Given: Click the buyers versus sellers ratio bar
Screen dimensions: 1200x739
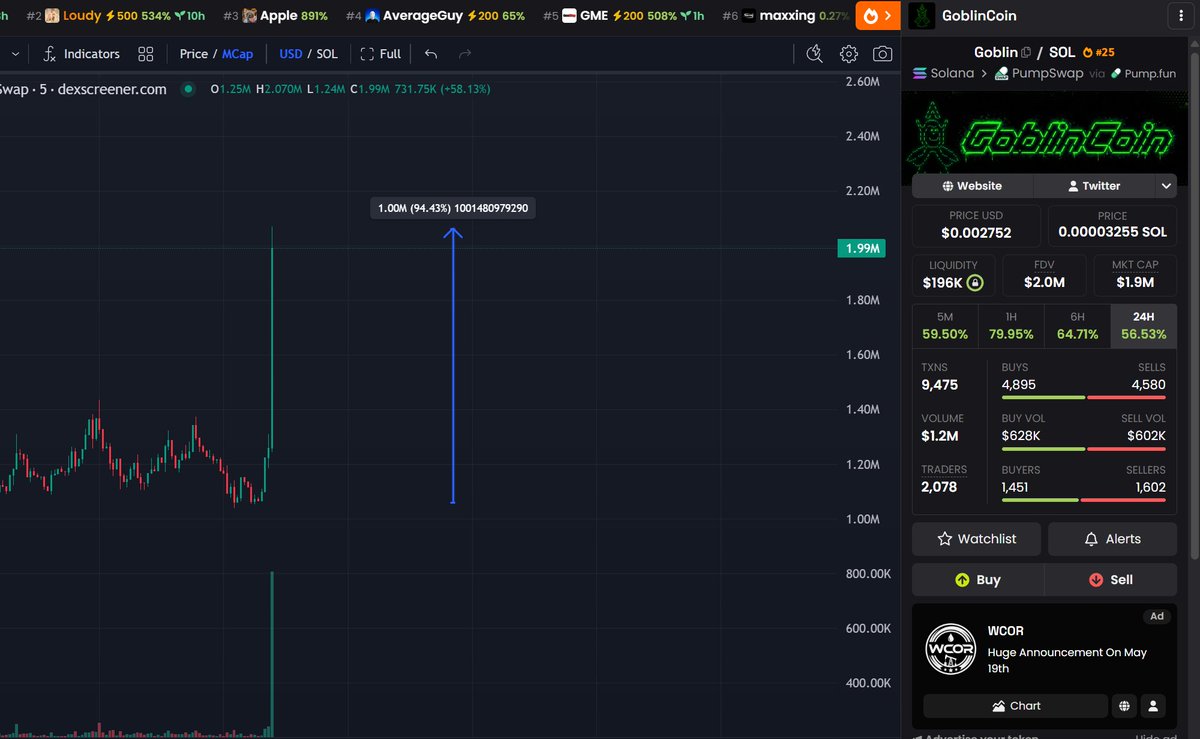Looking at the screenshot, I should click(x=1083, y=500).
